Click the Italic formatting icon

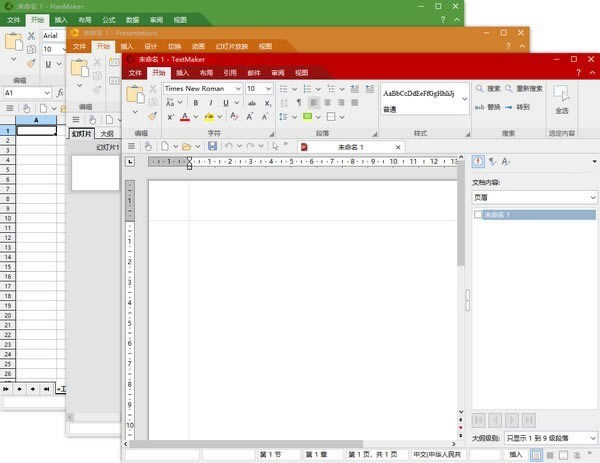pyautogui.click(x=211, y=103)
